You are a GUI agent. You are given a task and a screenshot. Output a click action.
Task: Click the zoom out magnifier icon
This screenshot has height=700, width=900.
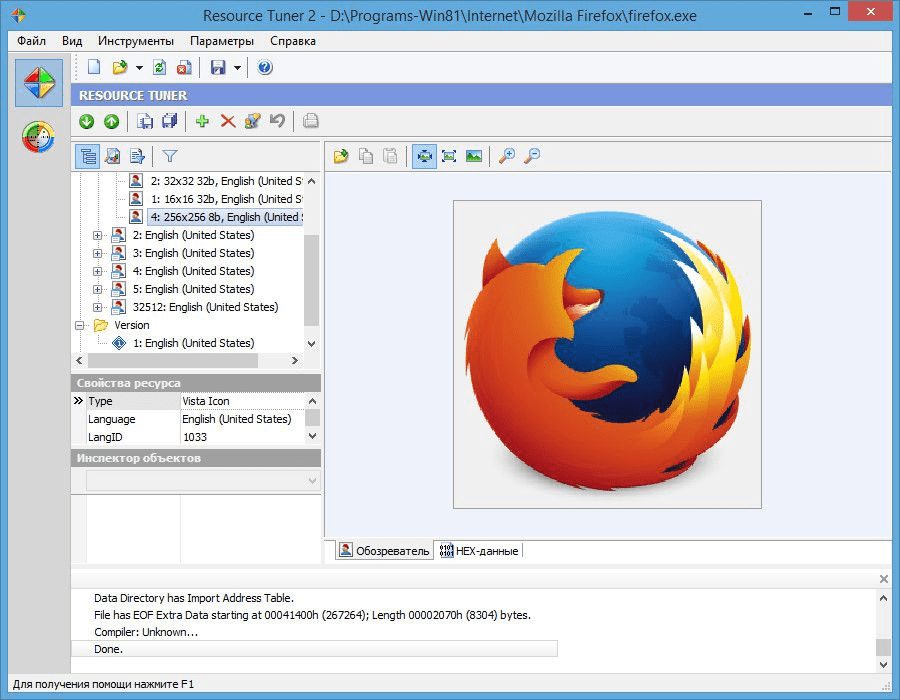pos(532,156)
